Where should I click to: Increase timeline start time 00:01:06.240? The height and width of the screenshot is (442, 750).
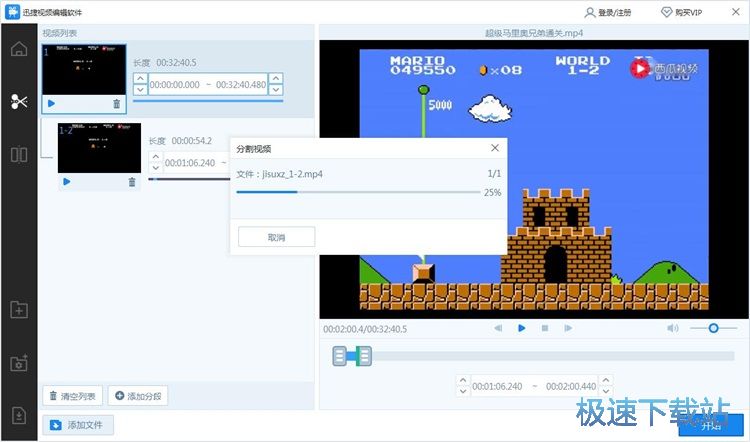tap(463, 381)
